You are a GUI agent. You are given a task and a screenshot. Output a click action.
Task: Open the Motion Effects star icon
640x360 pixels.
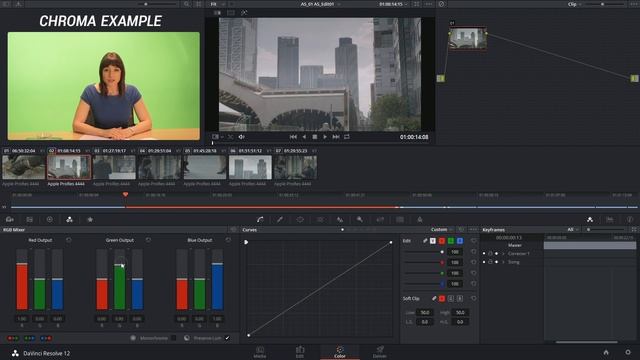pyautogui.click(x=90, y=220)
